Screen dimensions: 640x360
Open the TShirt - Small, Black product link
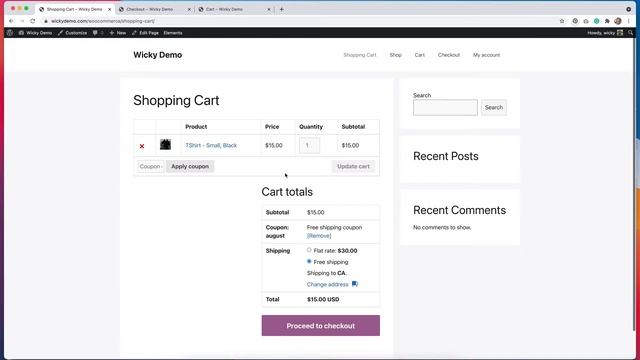click(211, 145)
